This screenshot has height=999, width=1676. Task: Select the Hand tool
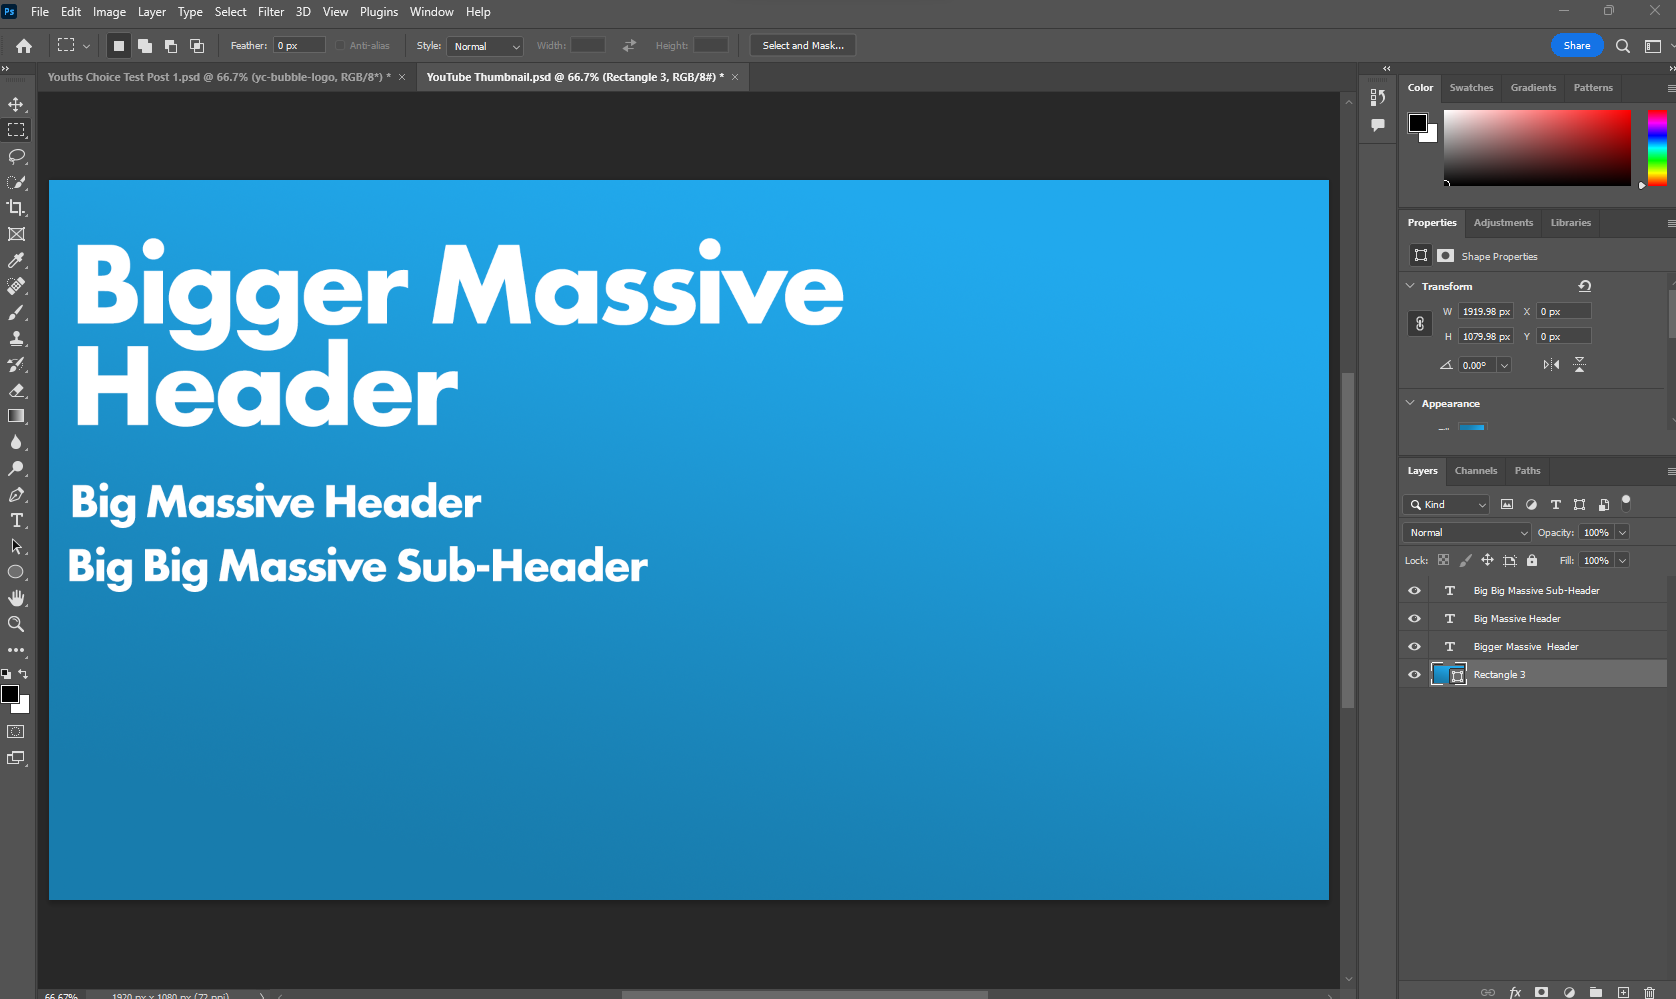pyautogui.click(x=16, y=598)
